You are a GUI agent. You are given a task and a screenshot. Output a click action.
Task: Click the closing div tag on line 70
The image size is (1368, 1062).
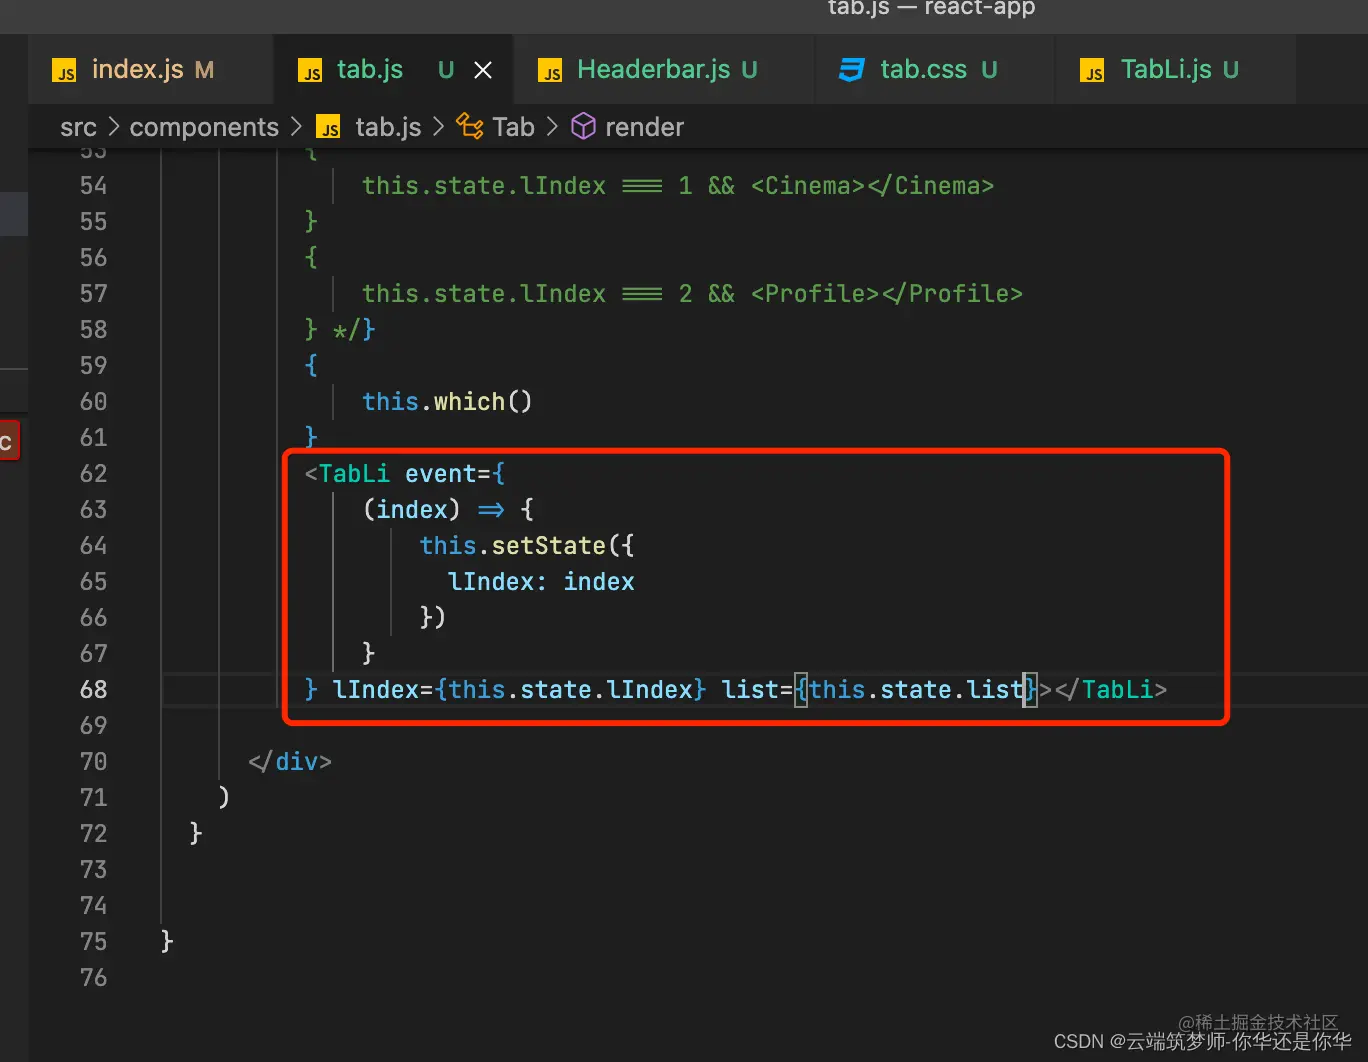(290, 762)
